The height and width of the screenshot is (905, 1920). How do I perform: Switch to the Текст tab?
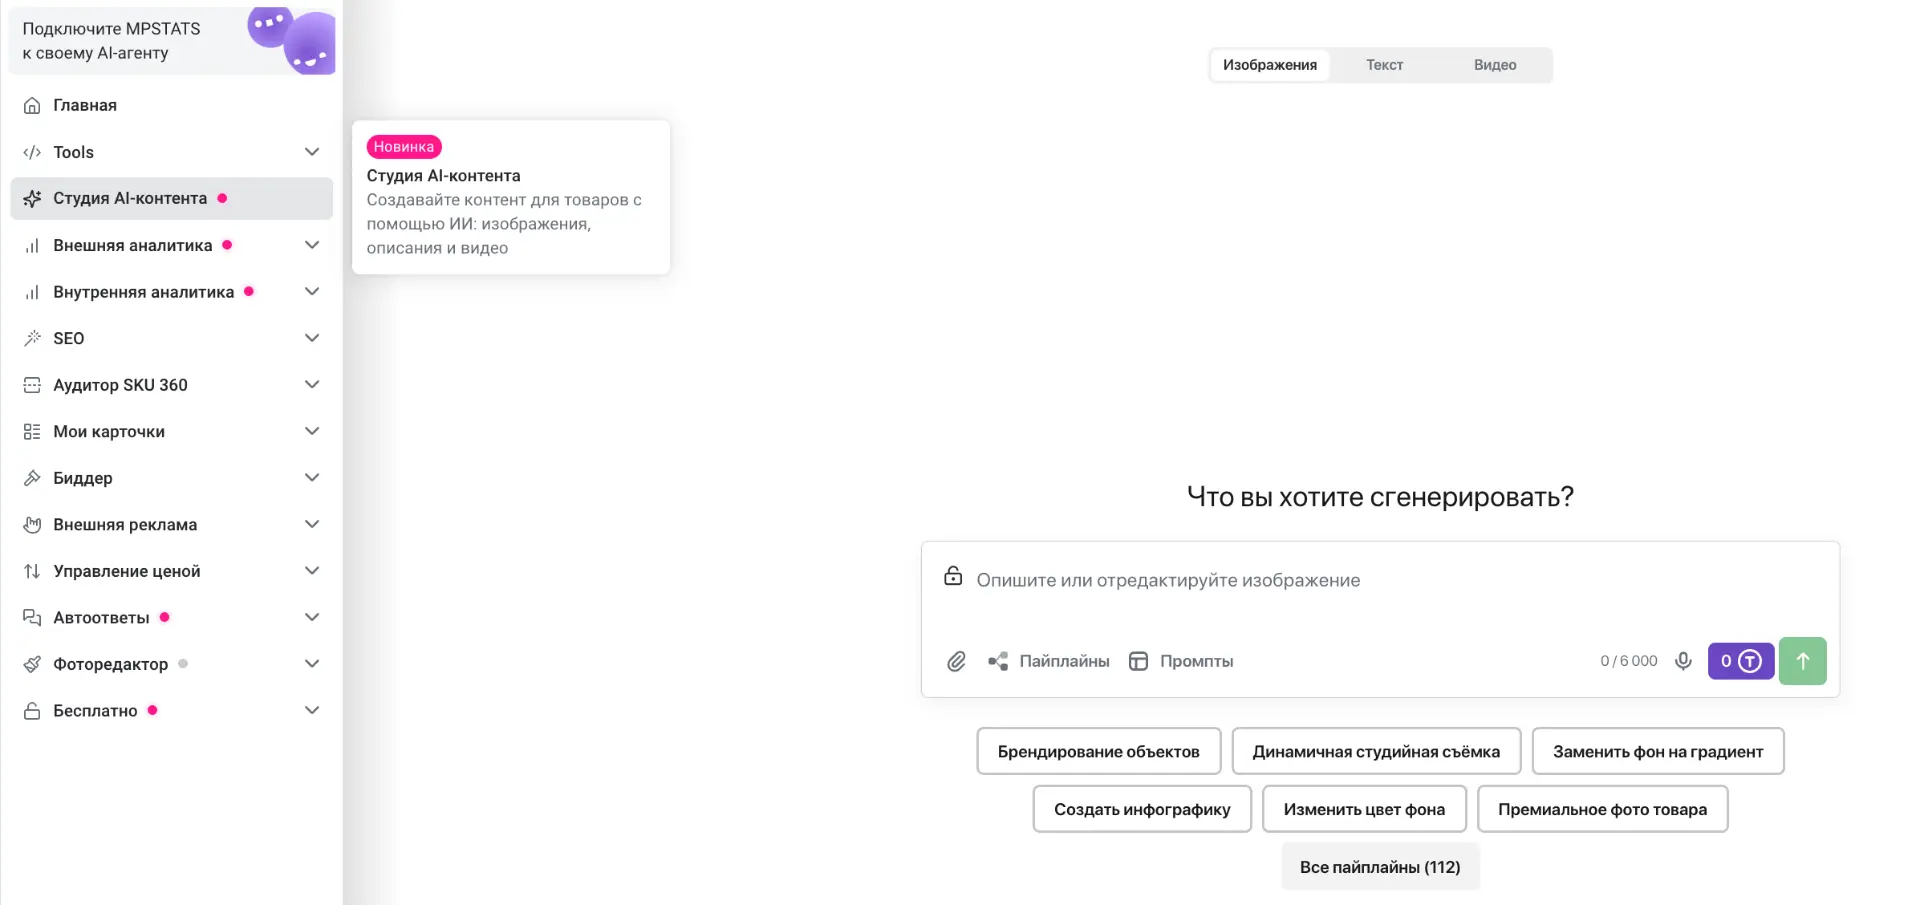[1385, 65]
